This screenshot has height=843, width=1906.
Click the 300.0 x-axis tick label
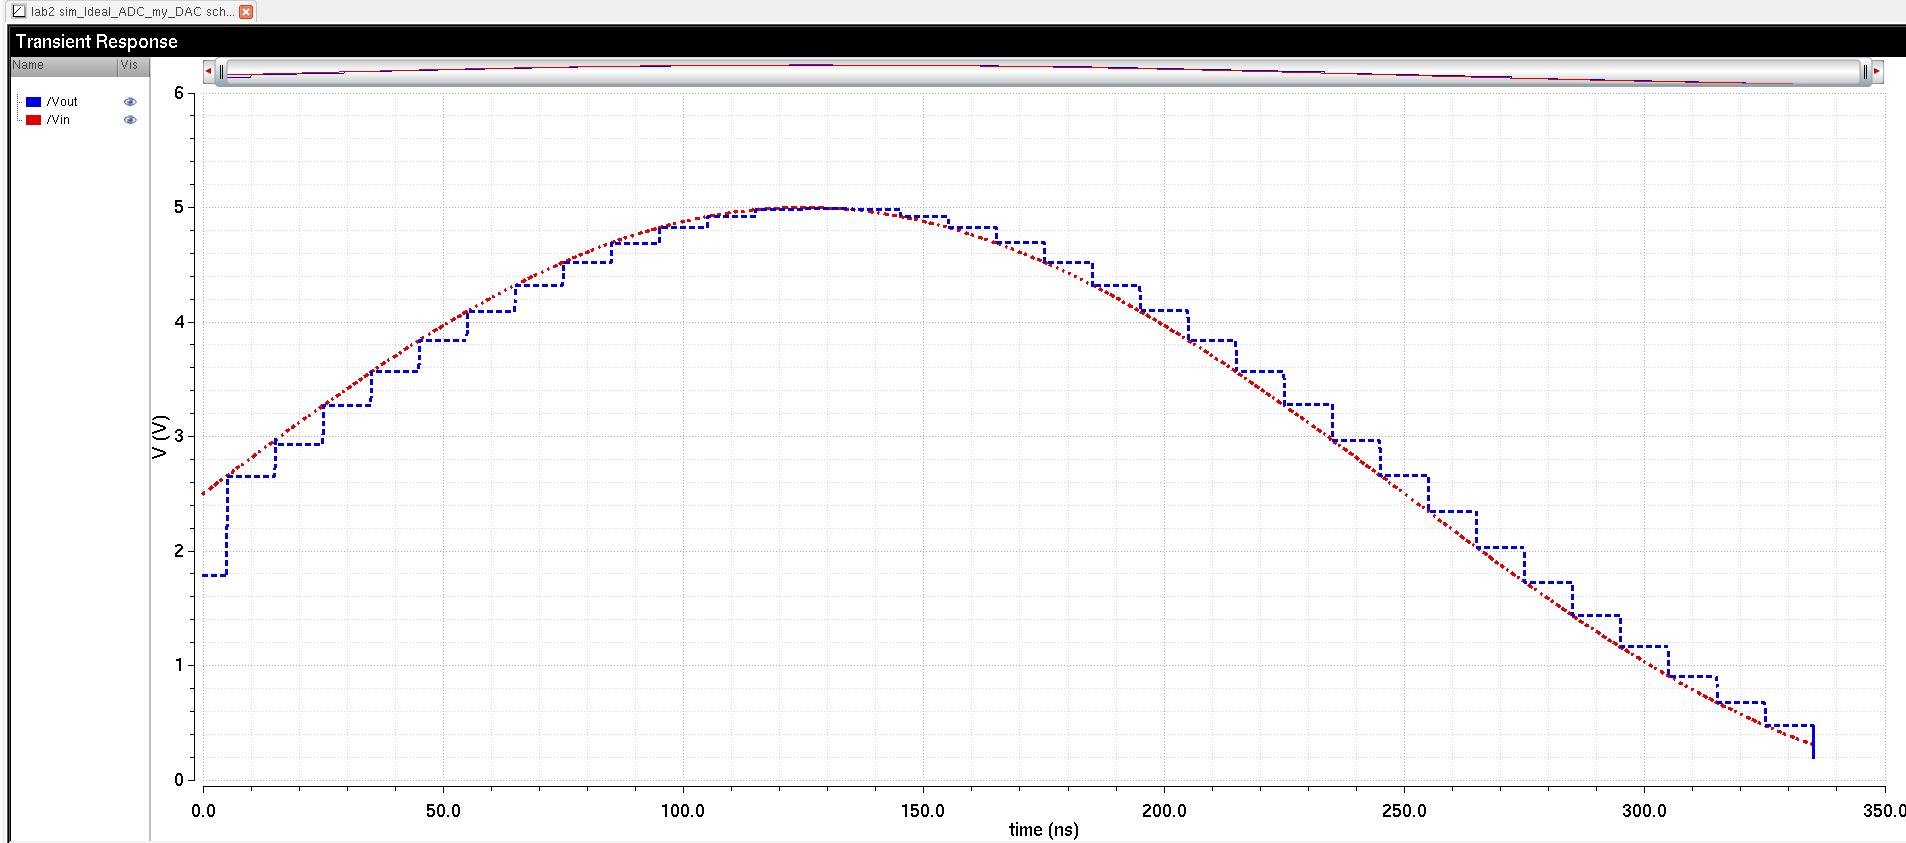1644,811
